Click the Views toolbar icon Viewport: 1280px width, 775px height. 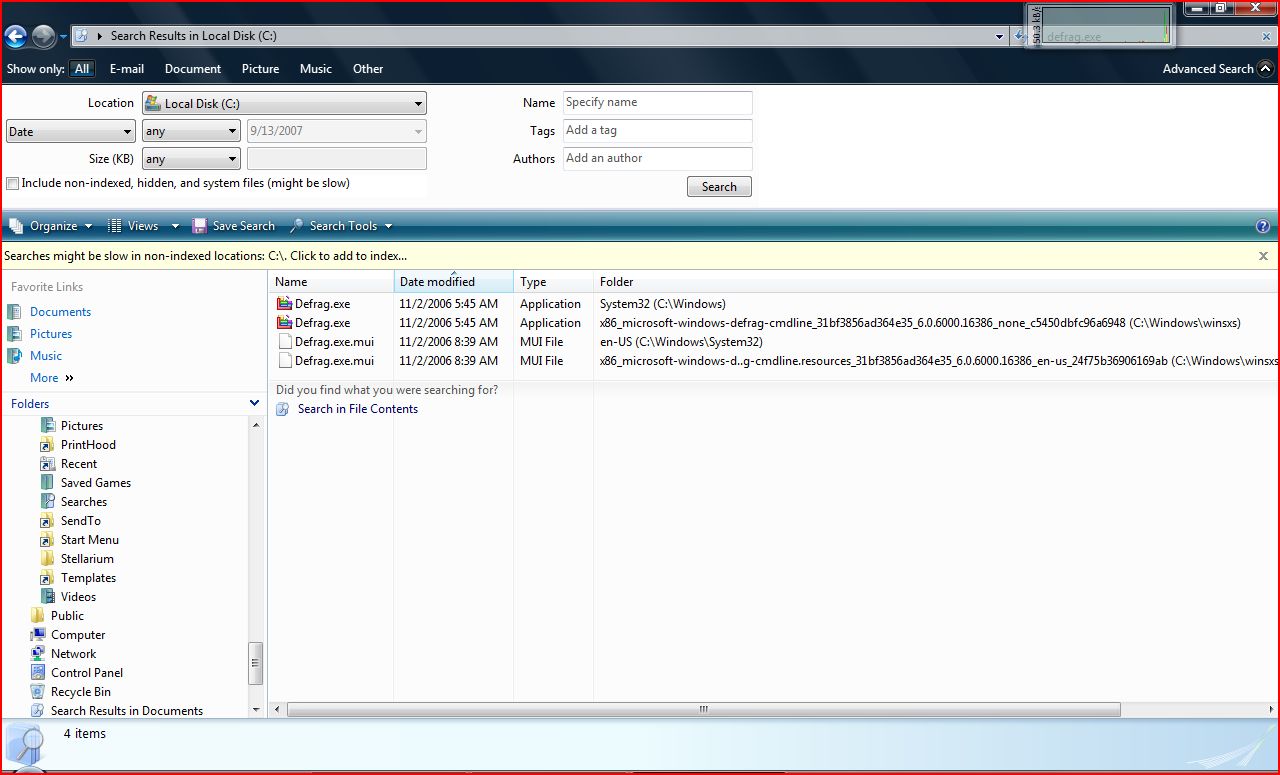115,226
